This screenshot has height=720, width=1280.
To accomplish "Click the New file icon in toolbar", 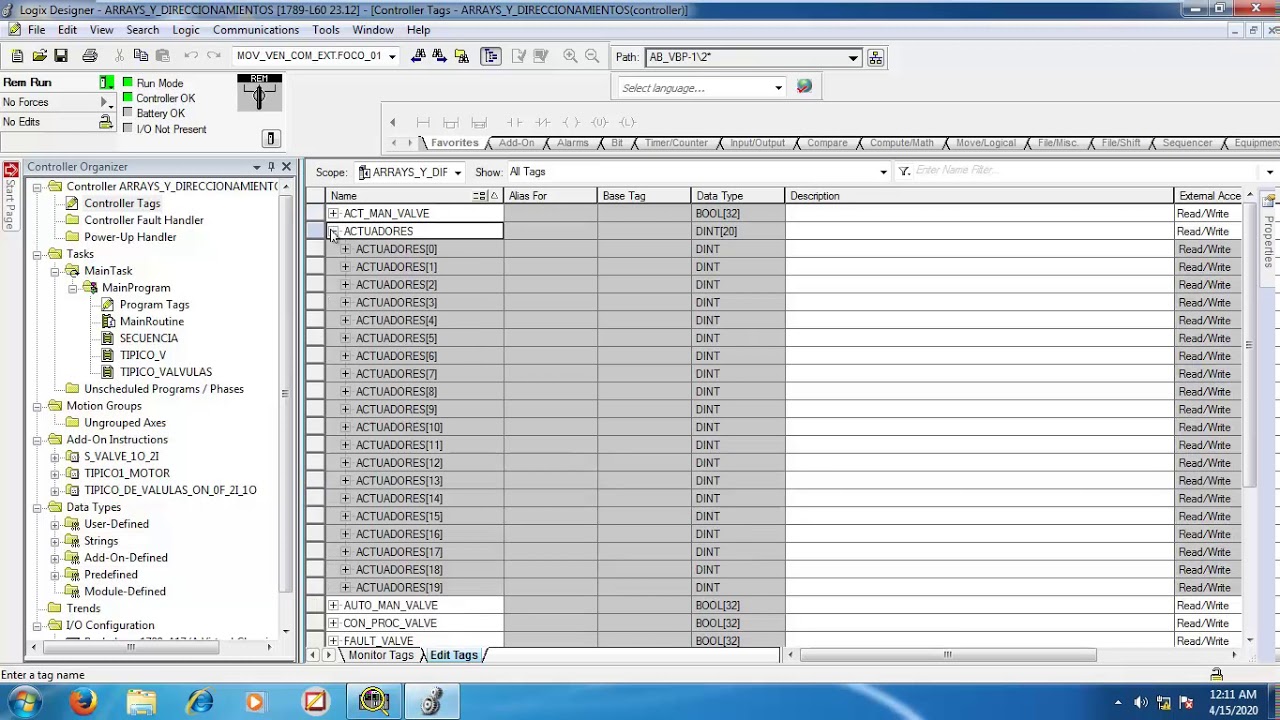I will click(17, 56).
